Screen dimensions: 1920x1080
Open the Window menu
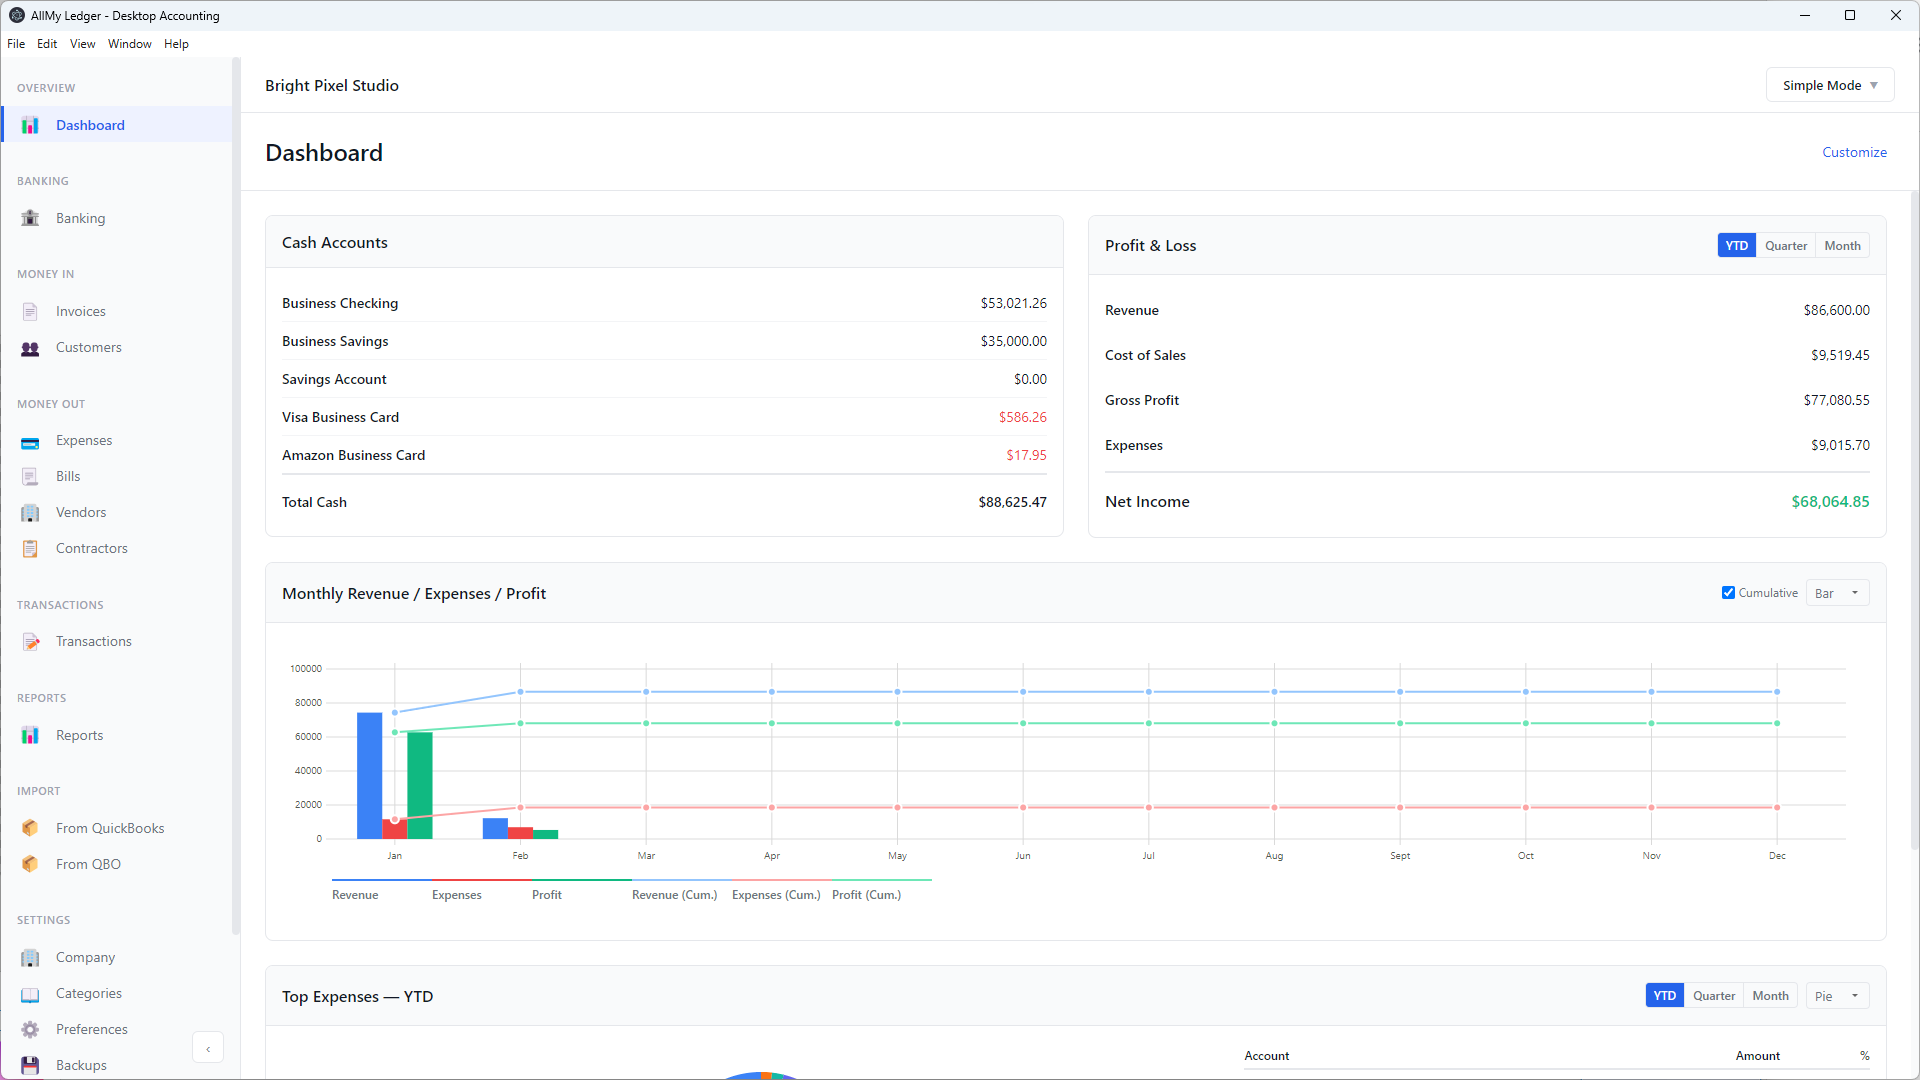click(x=129, y=43)
